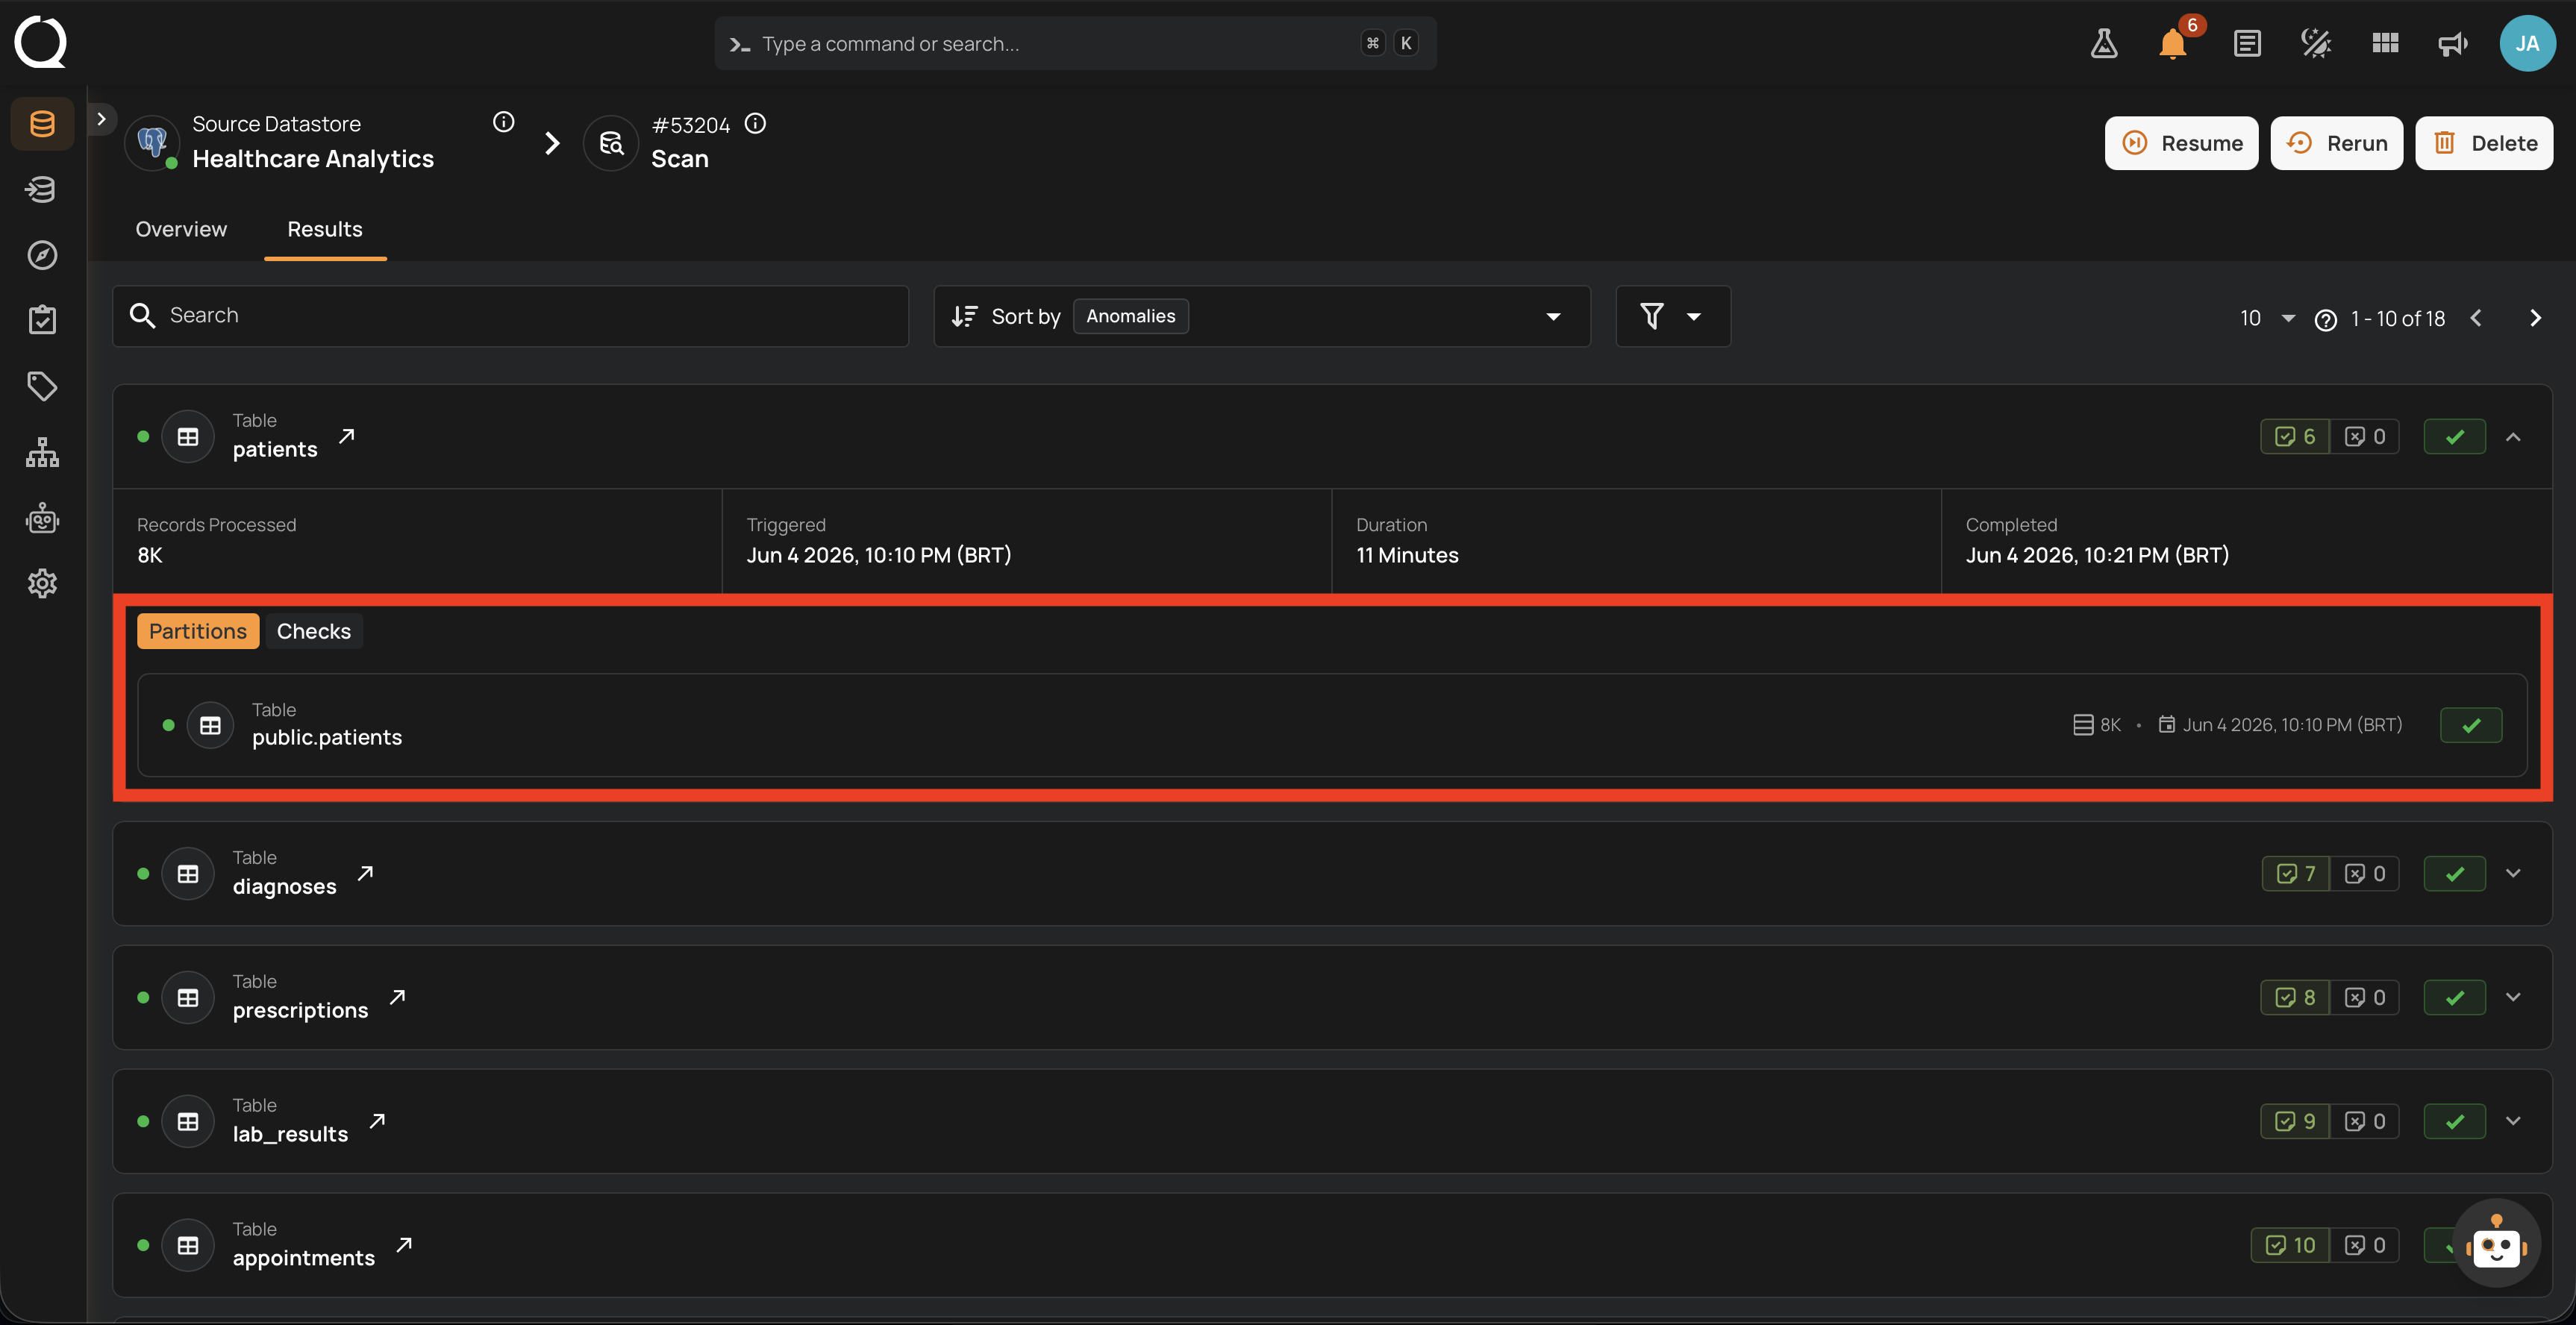Click the Rerun button
Image resolution: width=2576 pixels, height=1325 pixels.
(2336, 143)
